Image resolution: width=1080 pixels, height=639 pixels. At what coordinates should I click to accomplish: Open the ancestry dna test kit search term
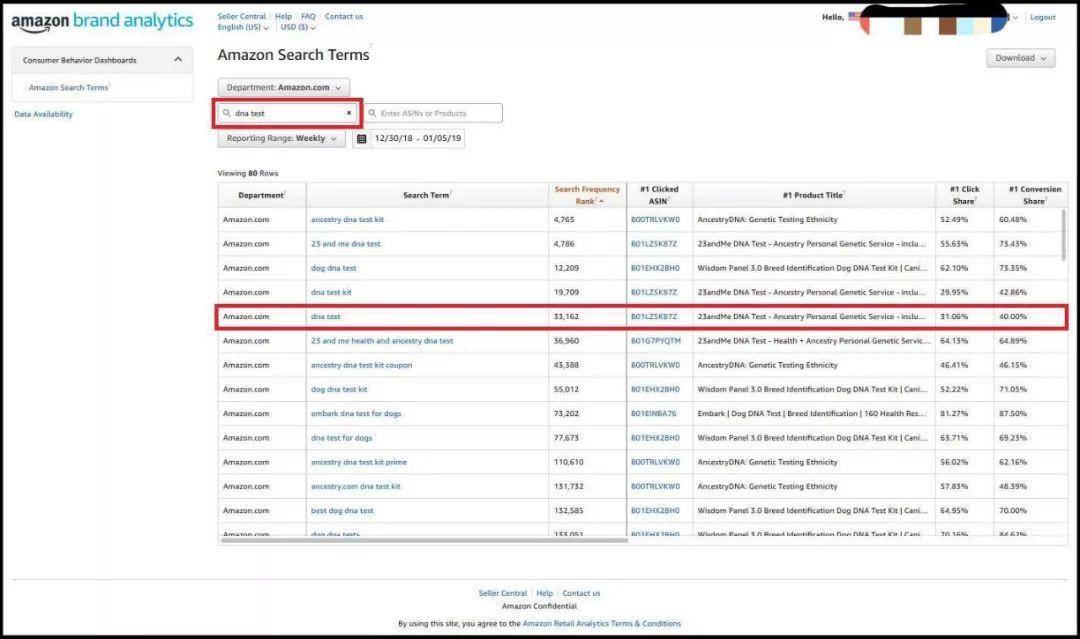click(347, 220)
